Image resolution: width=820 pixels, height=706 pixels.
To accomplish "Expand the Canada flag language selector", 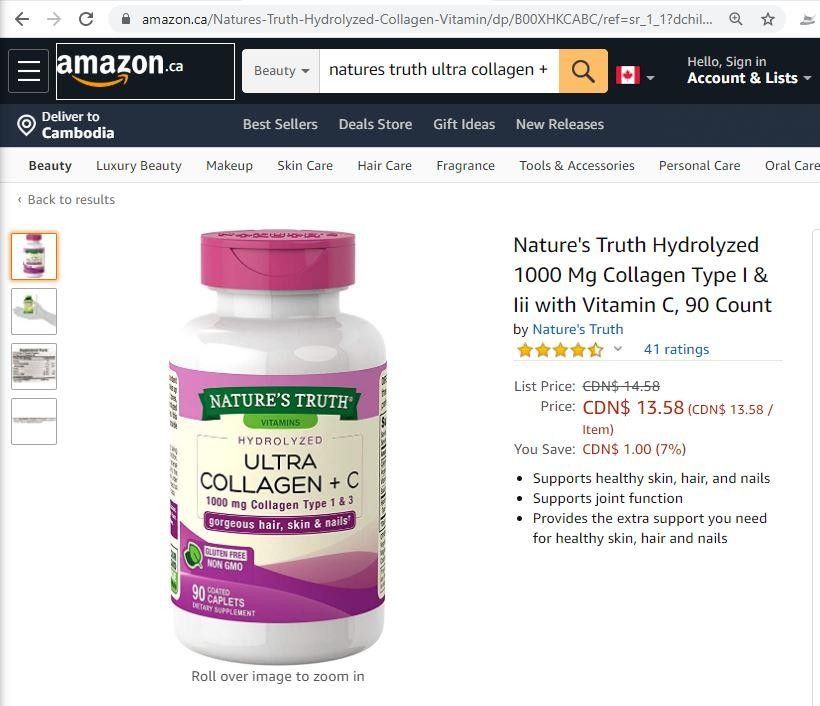I will pos(635,76).
